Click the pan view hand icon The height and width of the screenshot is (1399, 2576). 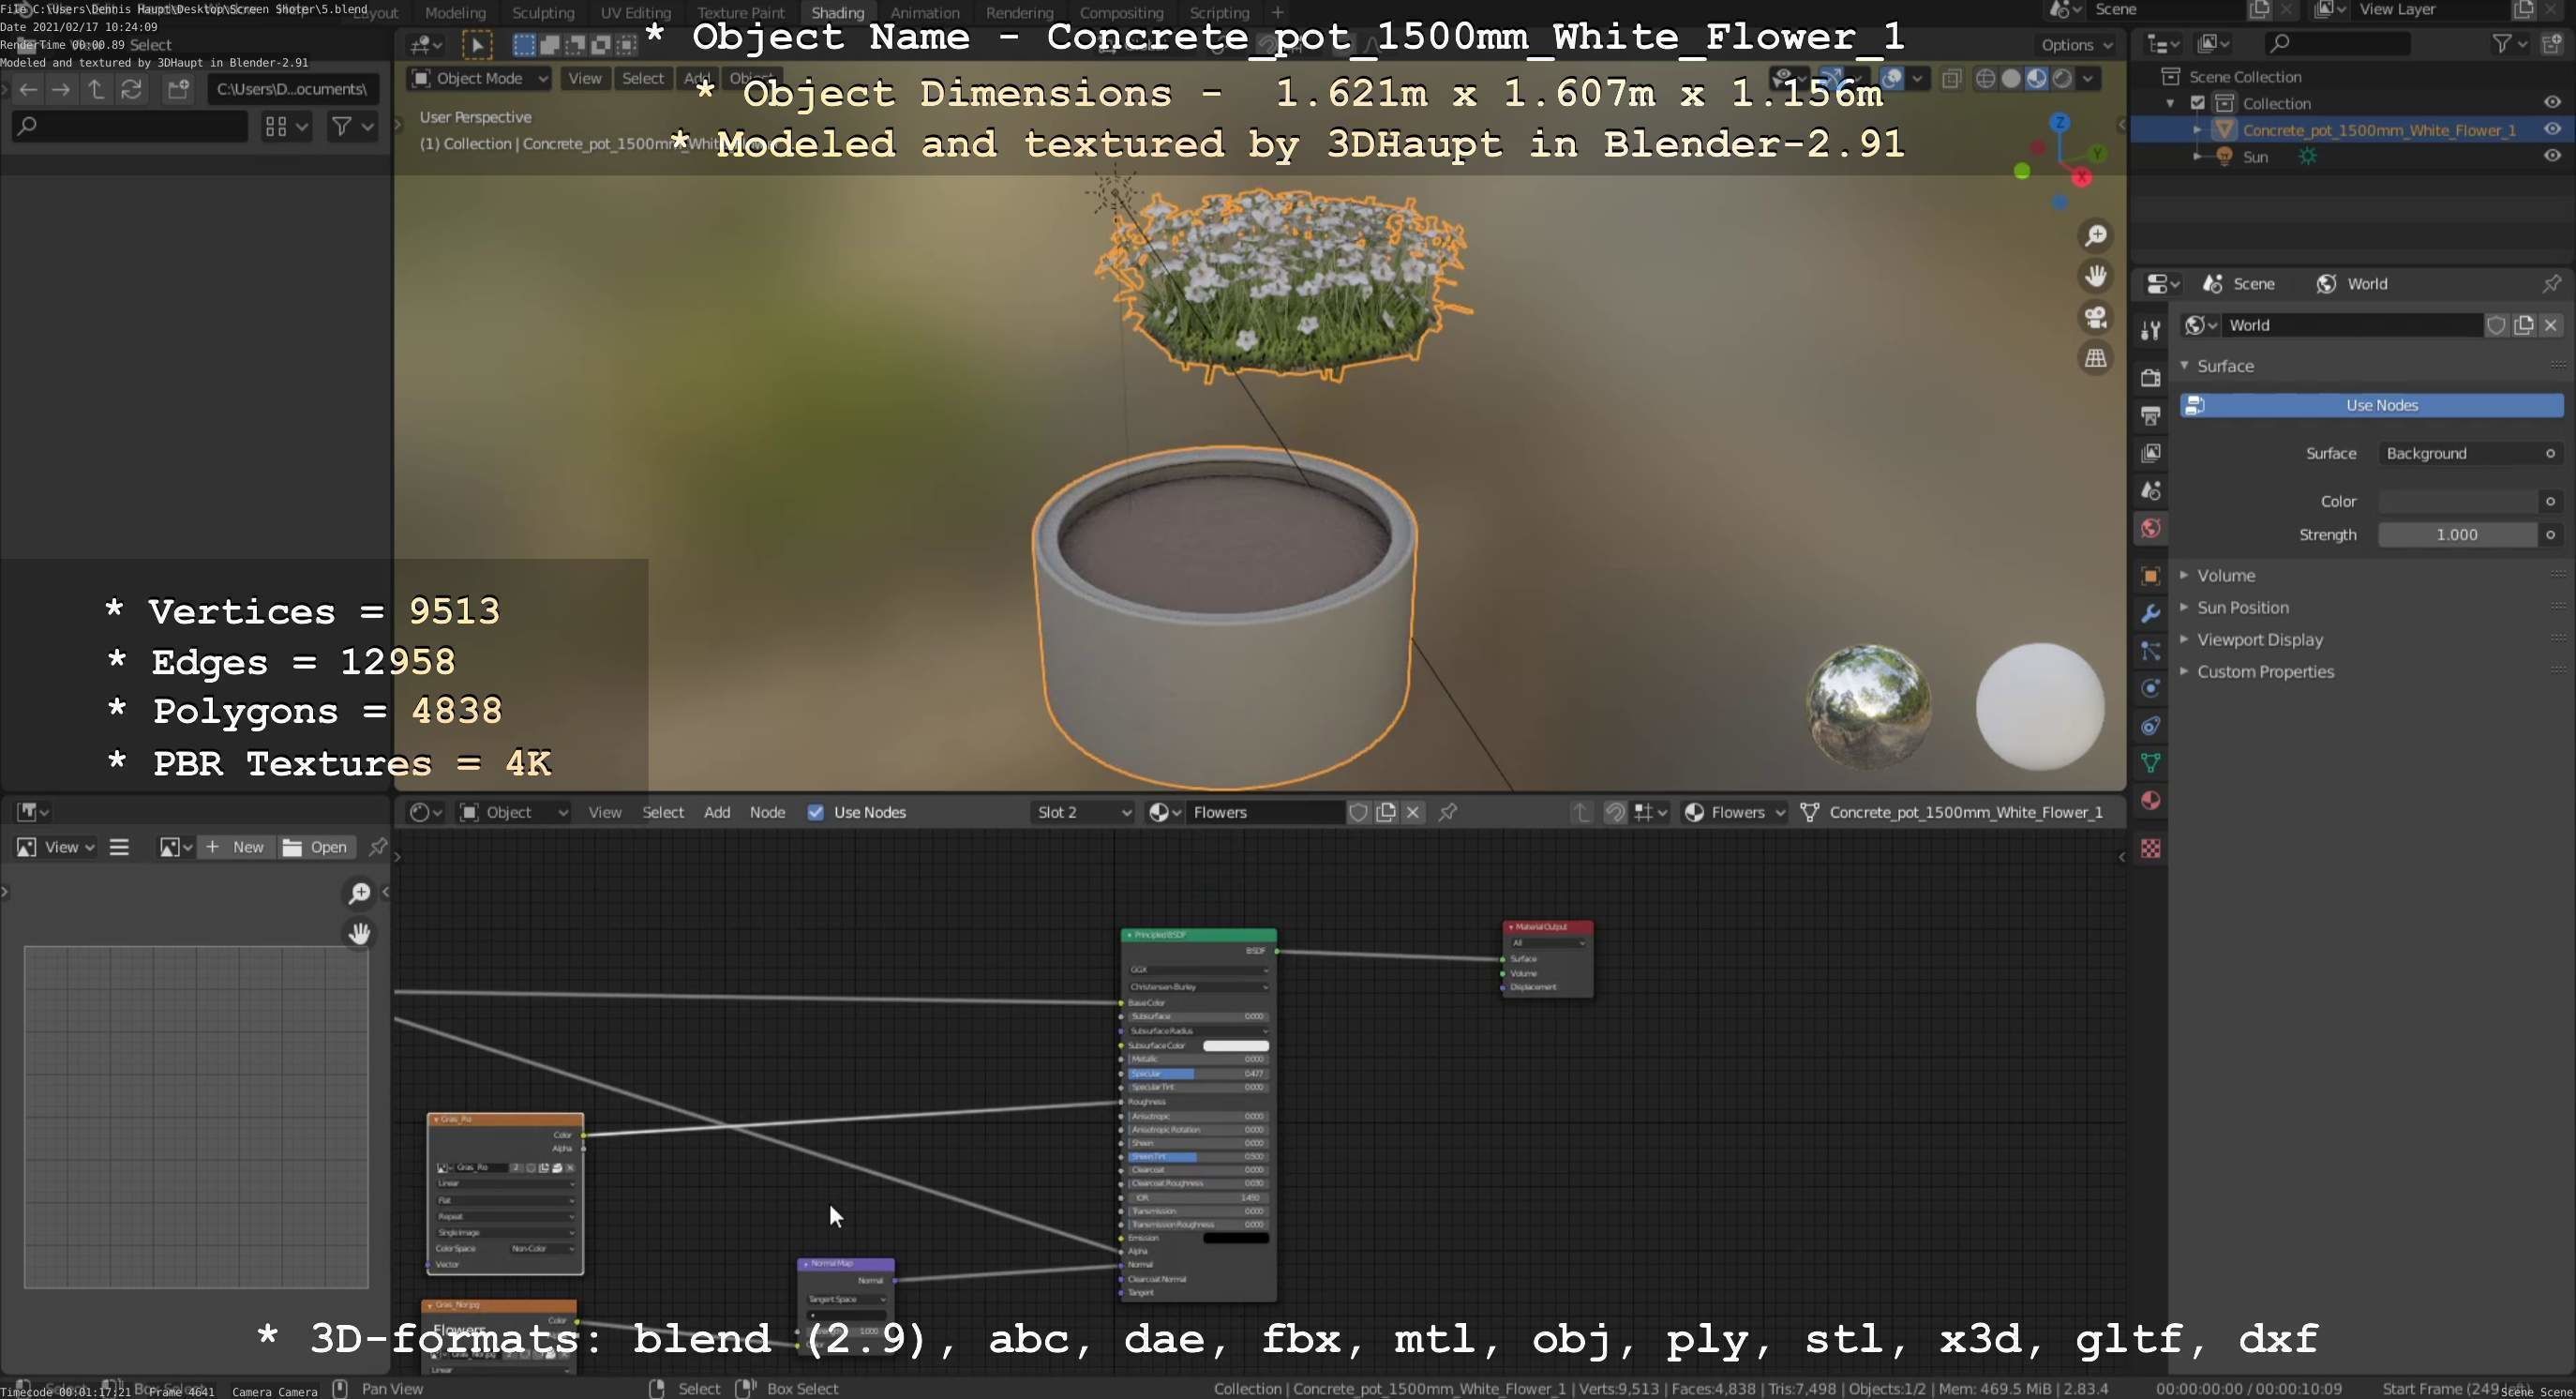tap(2095, 276)
